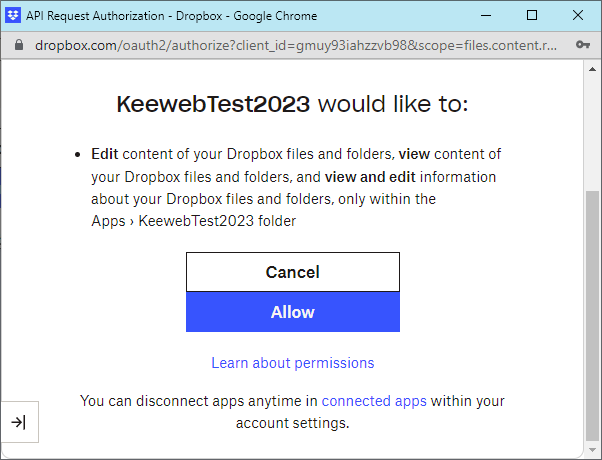Viewport: 602px width, 460px height.
Task: Maximize the Chrome popup window
Action: click(x=531, y=15)
